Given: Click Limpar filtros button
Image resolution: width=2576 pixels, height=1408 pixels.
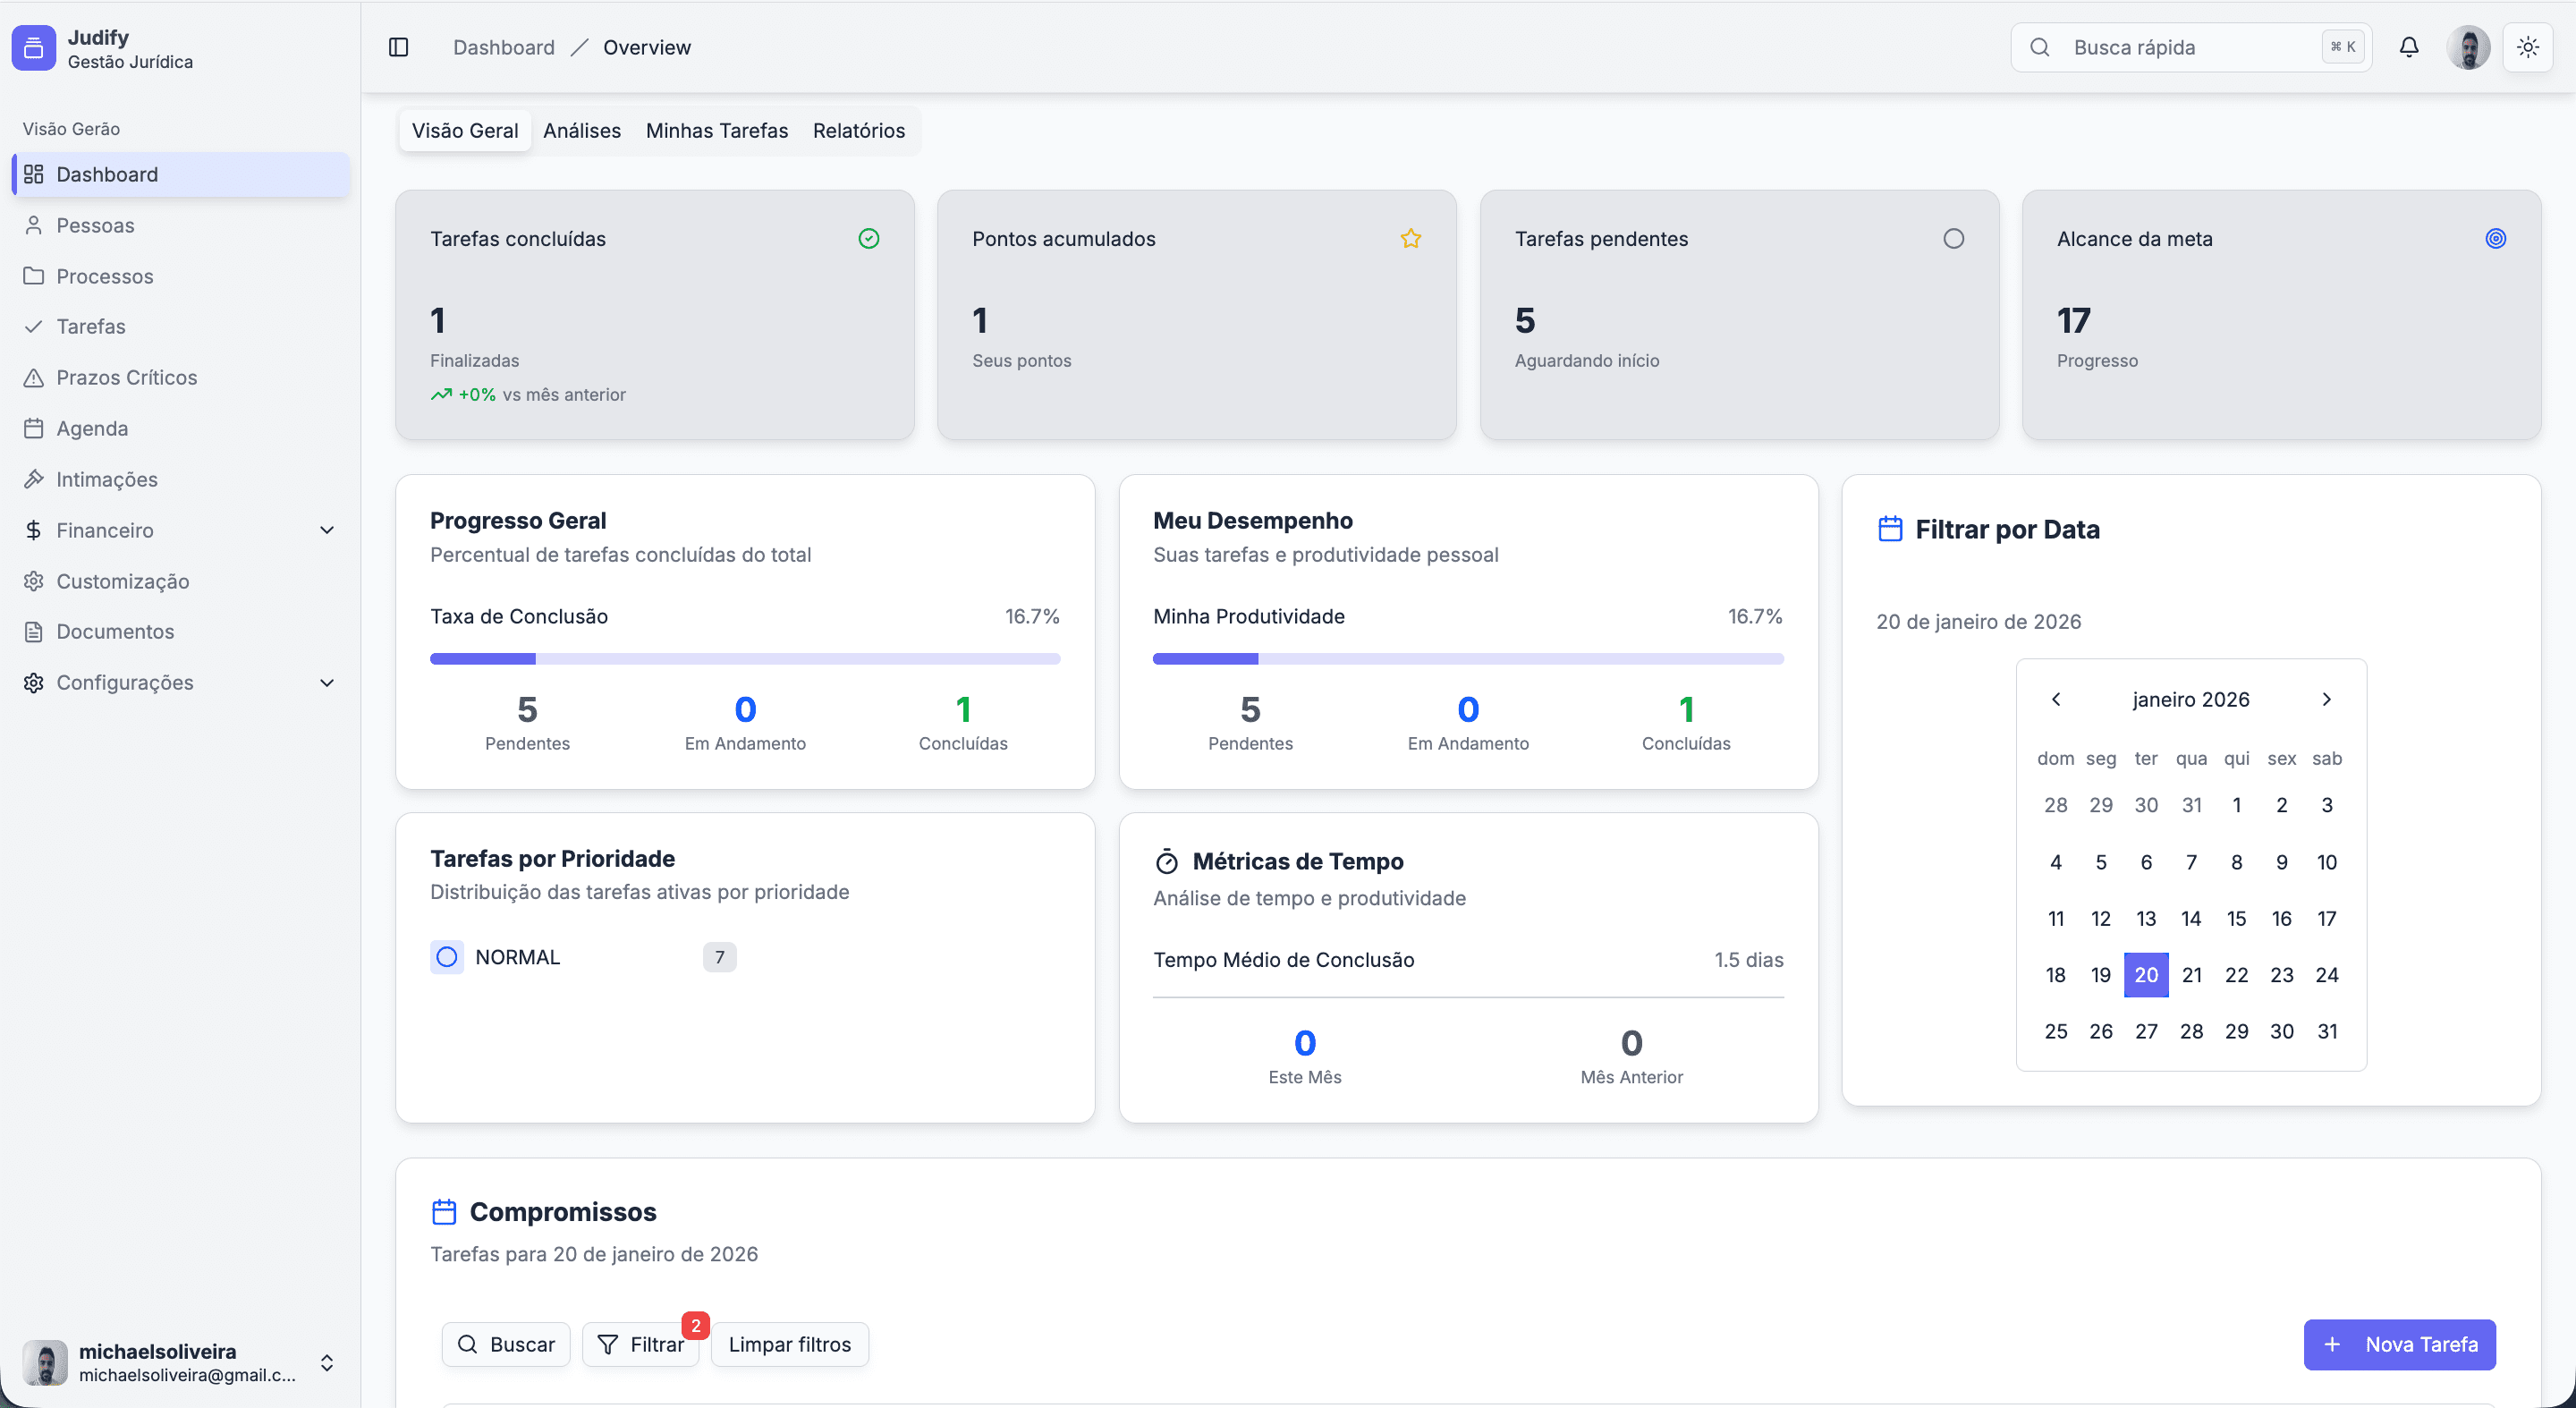Looking at the screenshot, I should pyautogui.click(x=789, y=1344).
